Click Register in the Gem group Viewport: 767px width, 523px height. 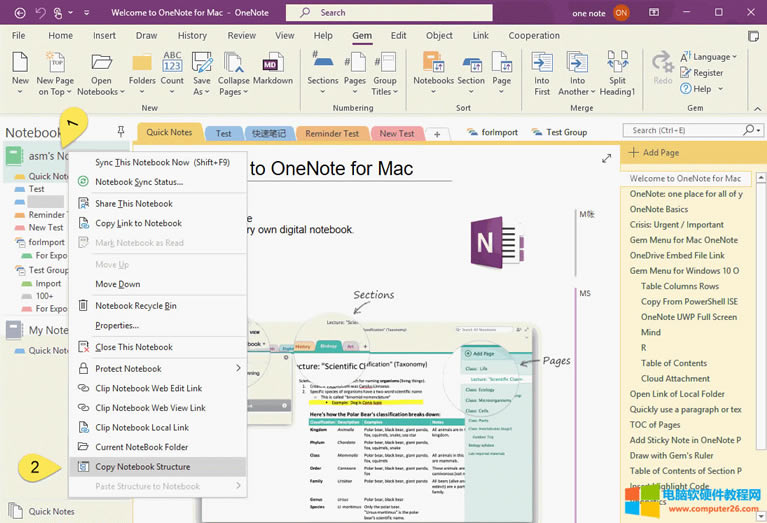707,73
